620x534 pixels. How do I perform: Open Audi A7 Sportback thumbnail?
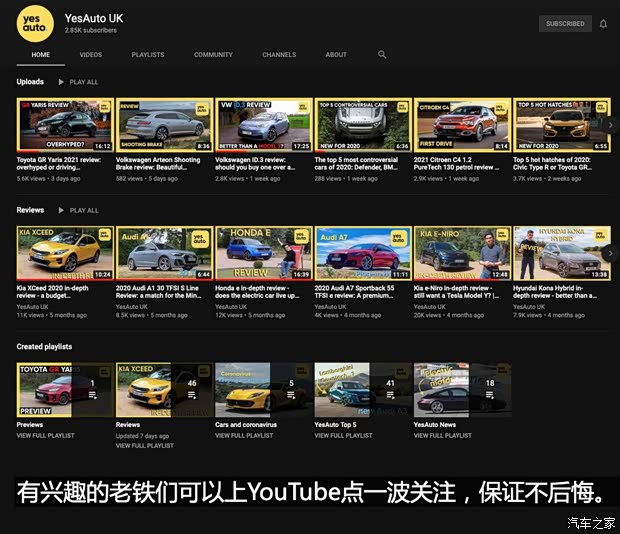click(x=363, y=253)
